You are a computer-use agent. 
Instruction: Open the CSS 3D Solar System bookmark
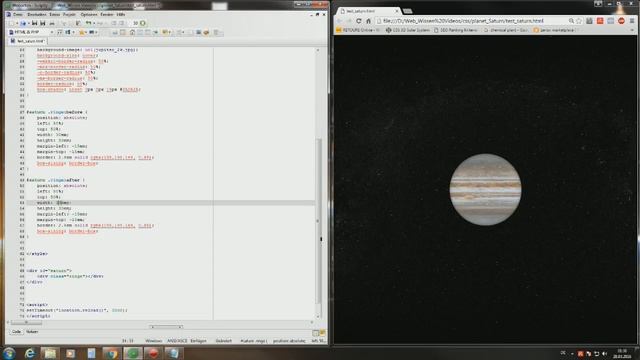point(408,30)
